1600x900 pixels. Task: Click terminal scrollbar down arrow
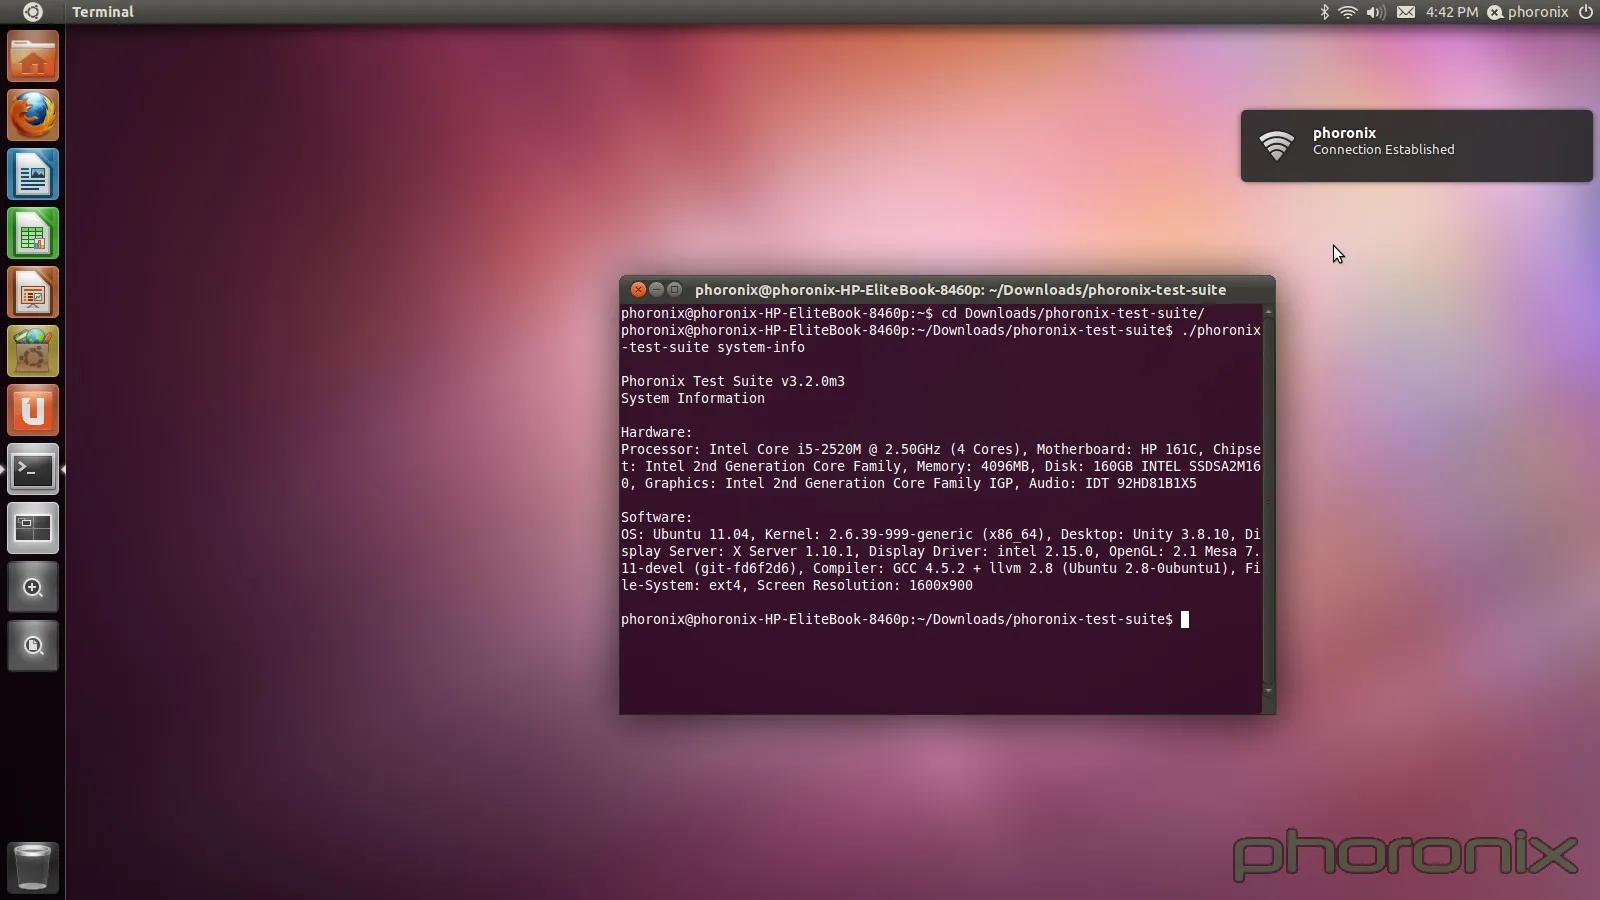pos(1268,691)
